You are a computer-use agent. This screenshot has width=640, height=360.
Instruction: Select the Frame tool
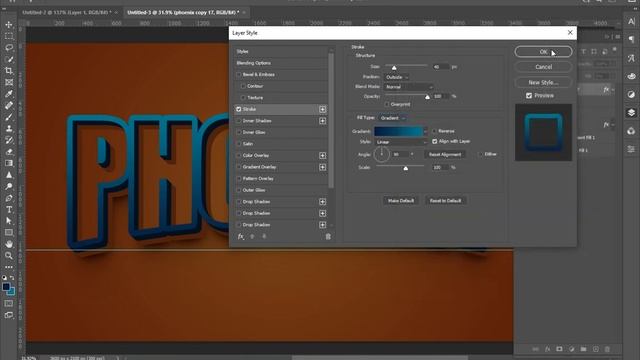[x=9, y=82]
